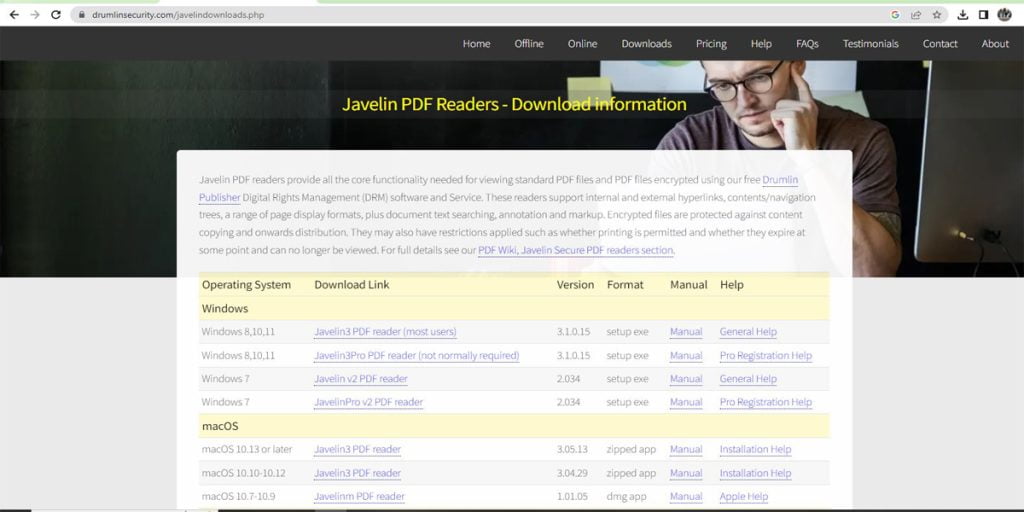This screenshot has height=512, width=1024.
Task: Click the share page icon
Action: click(x=916, y=14)
